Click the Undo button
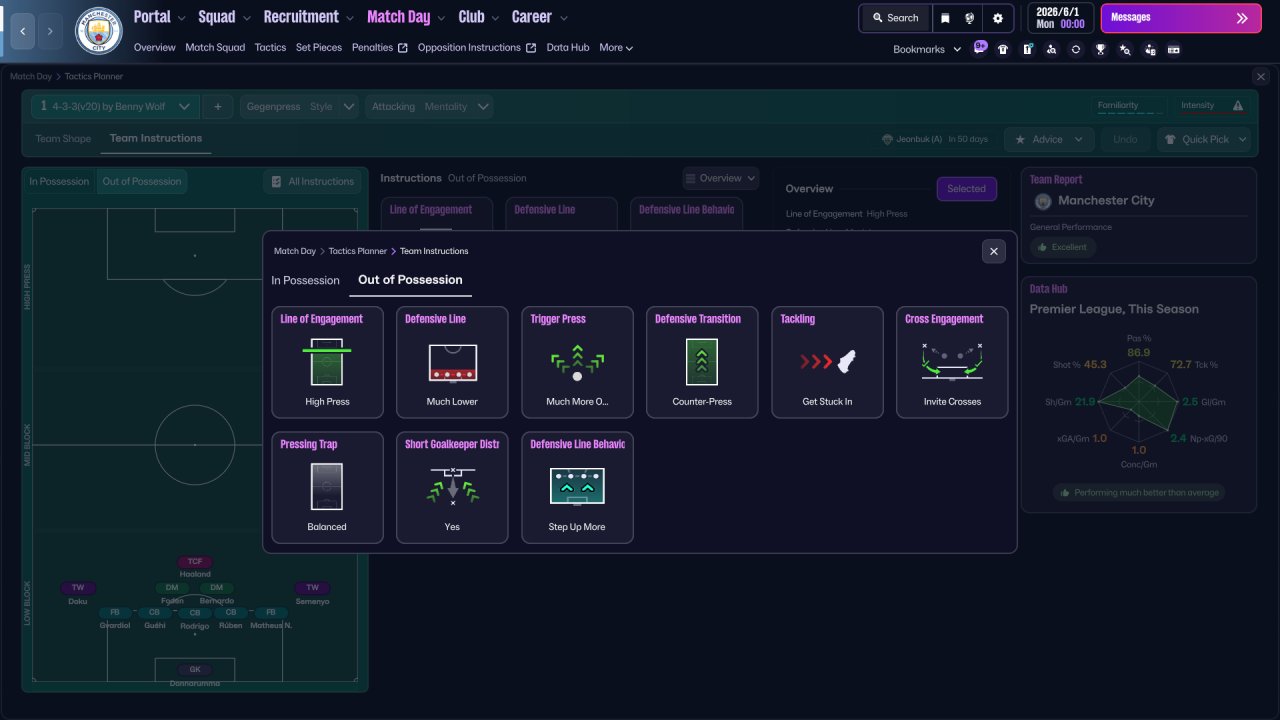Viewport: 1280px width, 720px height. pos(1125,139)
